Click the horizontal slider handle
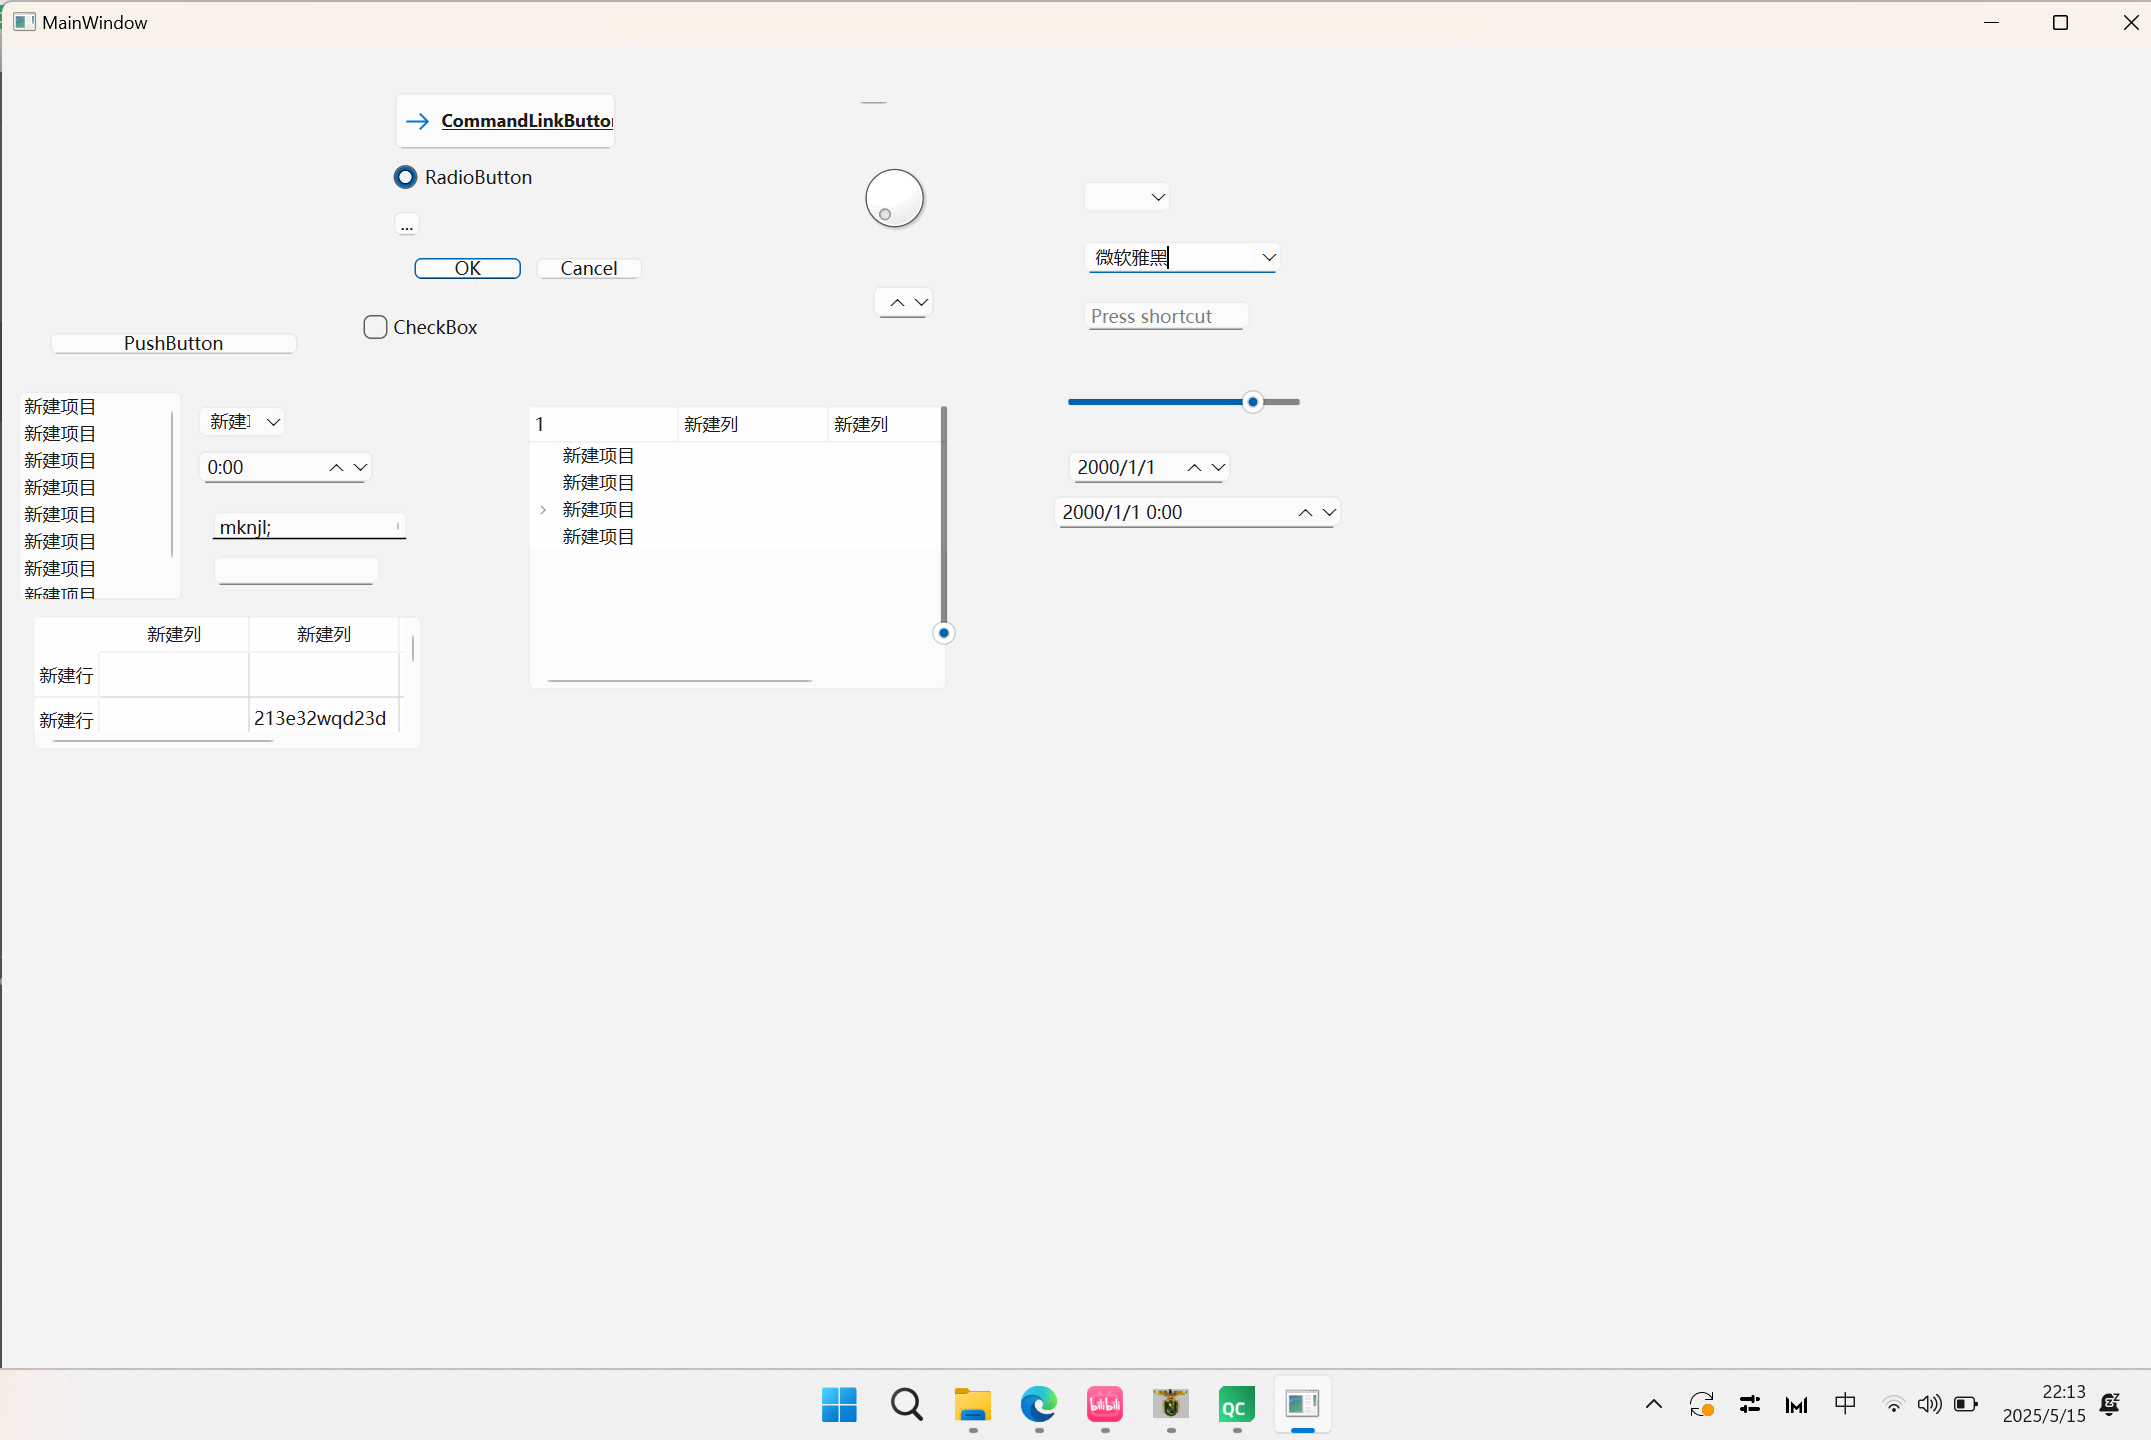 1252,402
